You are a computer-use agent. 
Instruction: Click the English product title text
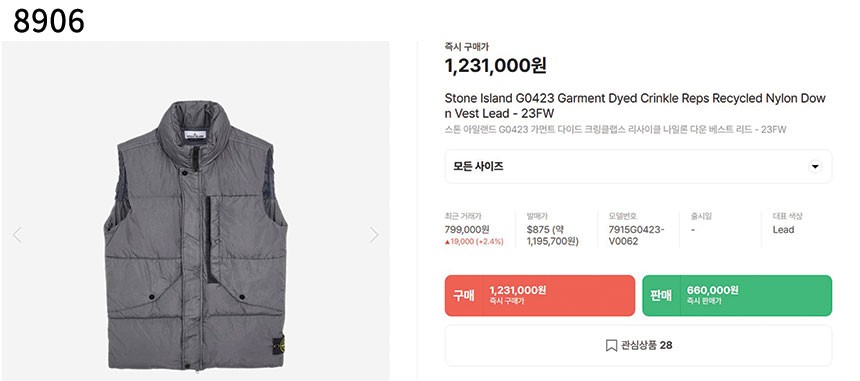[x=635, y=106]
